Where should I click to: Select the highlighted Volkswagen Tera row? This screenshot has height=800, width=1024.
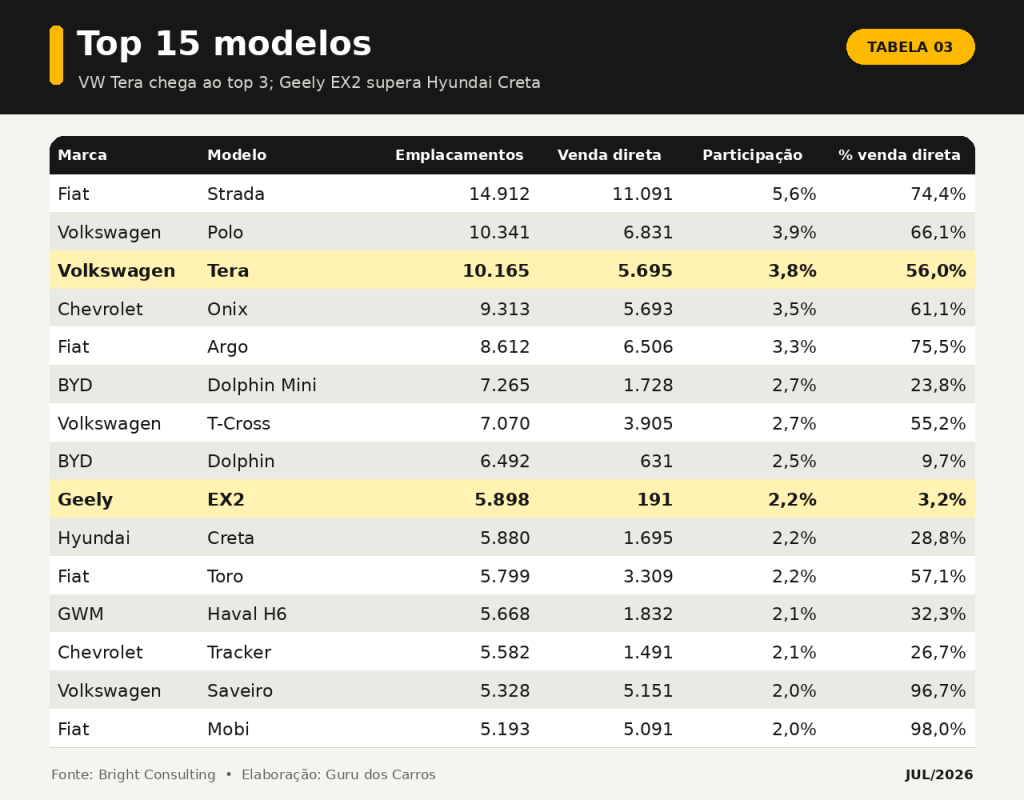pos(512,270)
